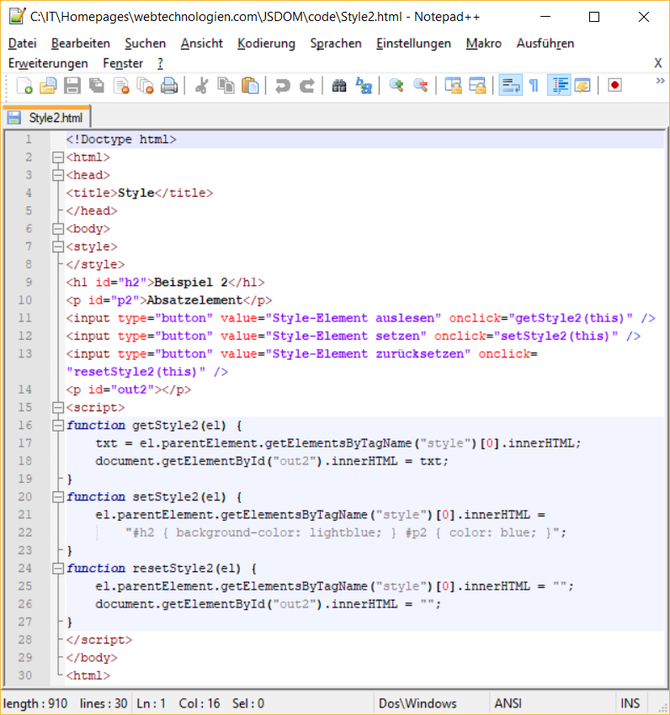Open the Erweiterungen menu
The image size is (670, 715).
pyautogui.click(x=48, y=63)
